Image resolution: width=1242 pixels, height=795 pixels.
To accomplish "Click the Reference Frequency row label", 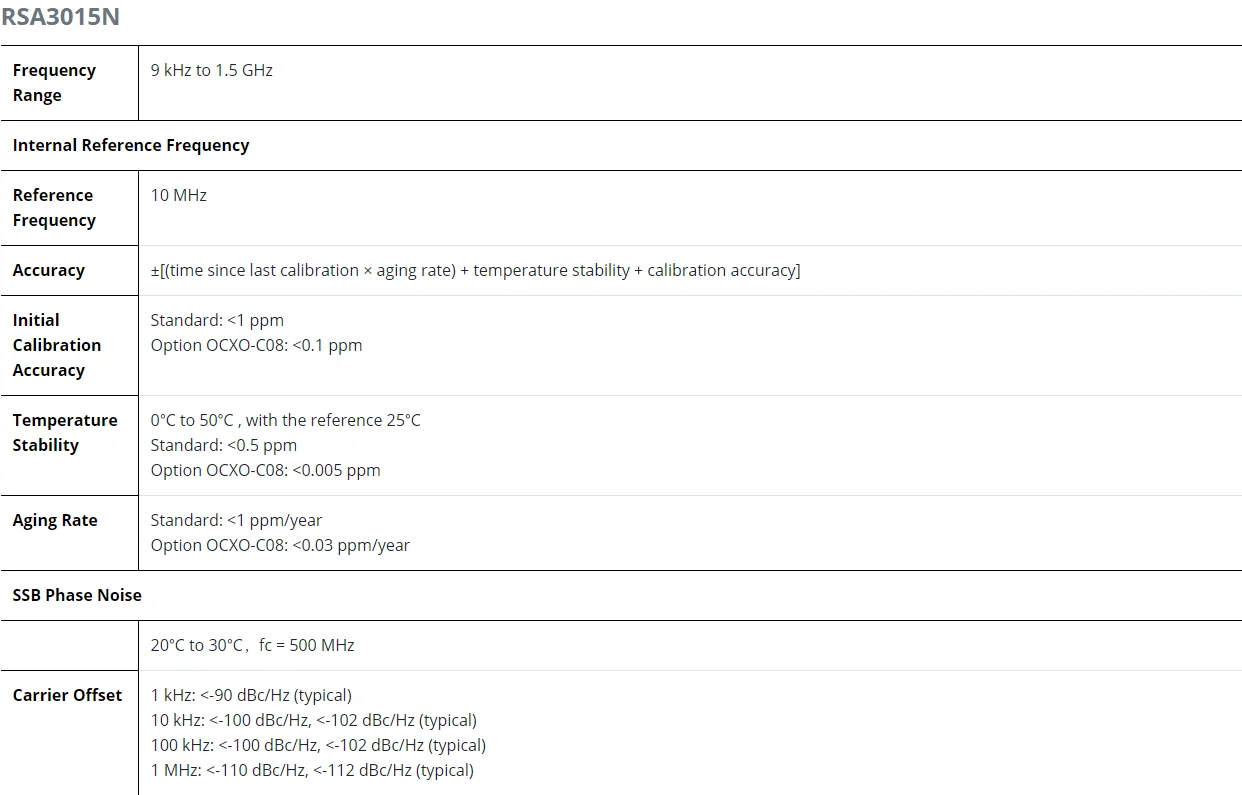I will (54, 208).
